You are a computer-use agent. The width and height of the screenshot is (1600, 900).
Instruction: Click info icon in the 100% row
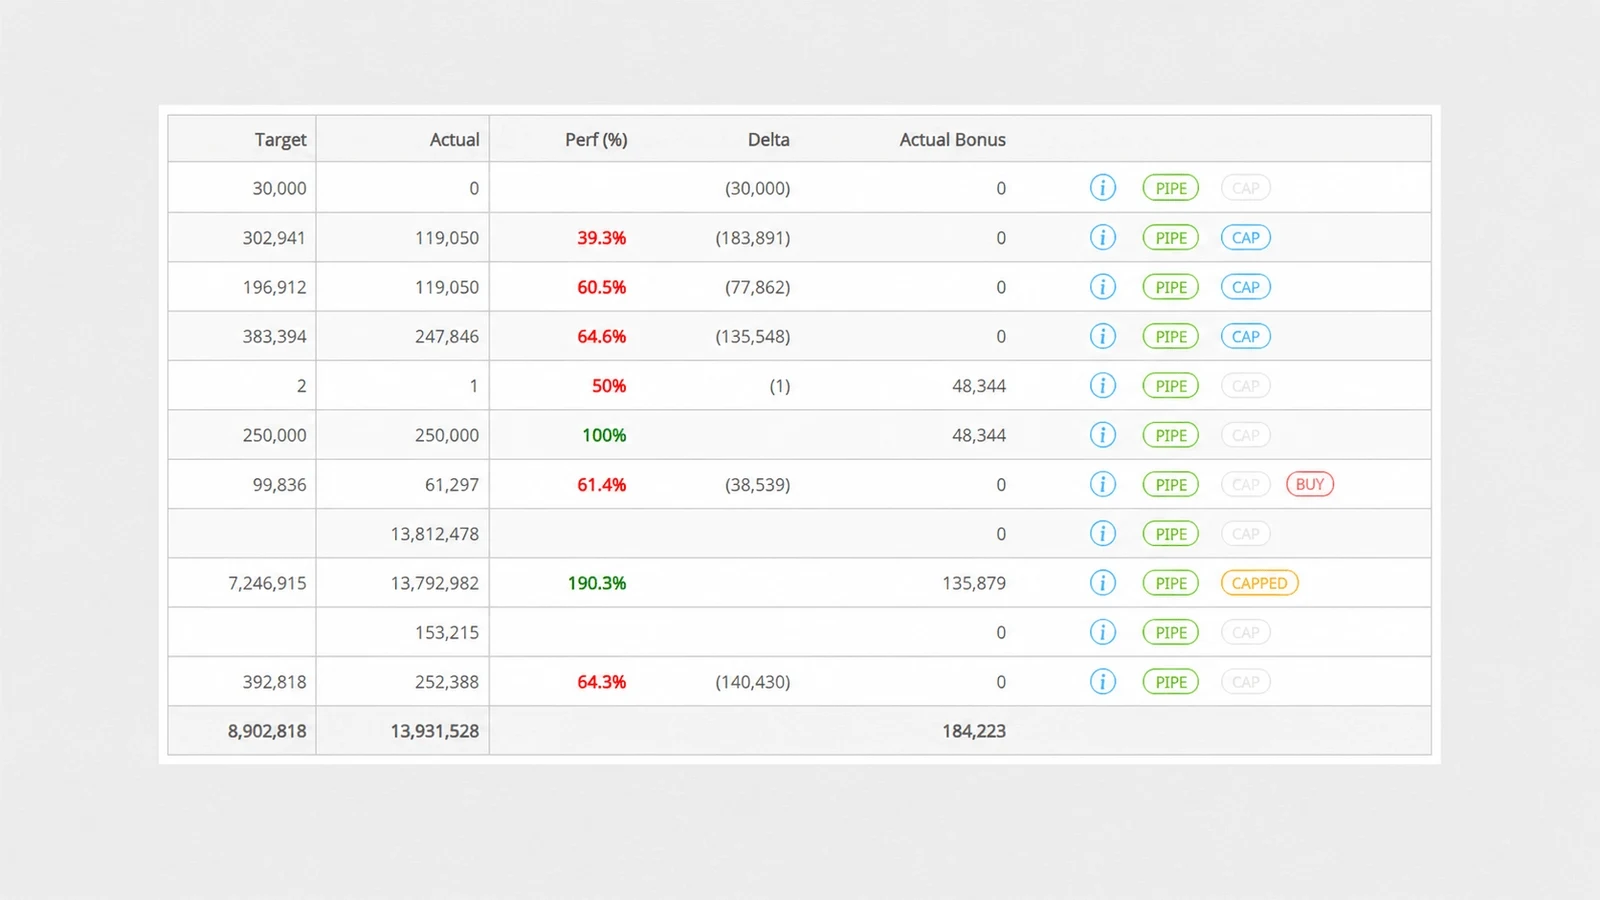pyautogui.click(x=1102, y=435)
